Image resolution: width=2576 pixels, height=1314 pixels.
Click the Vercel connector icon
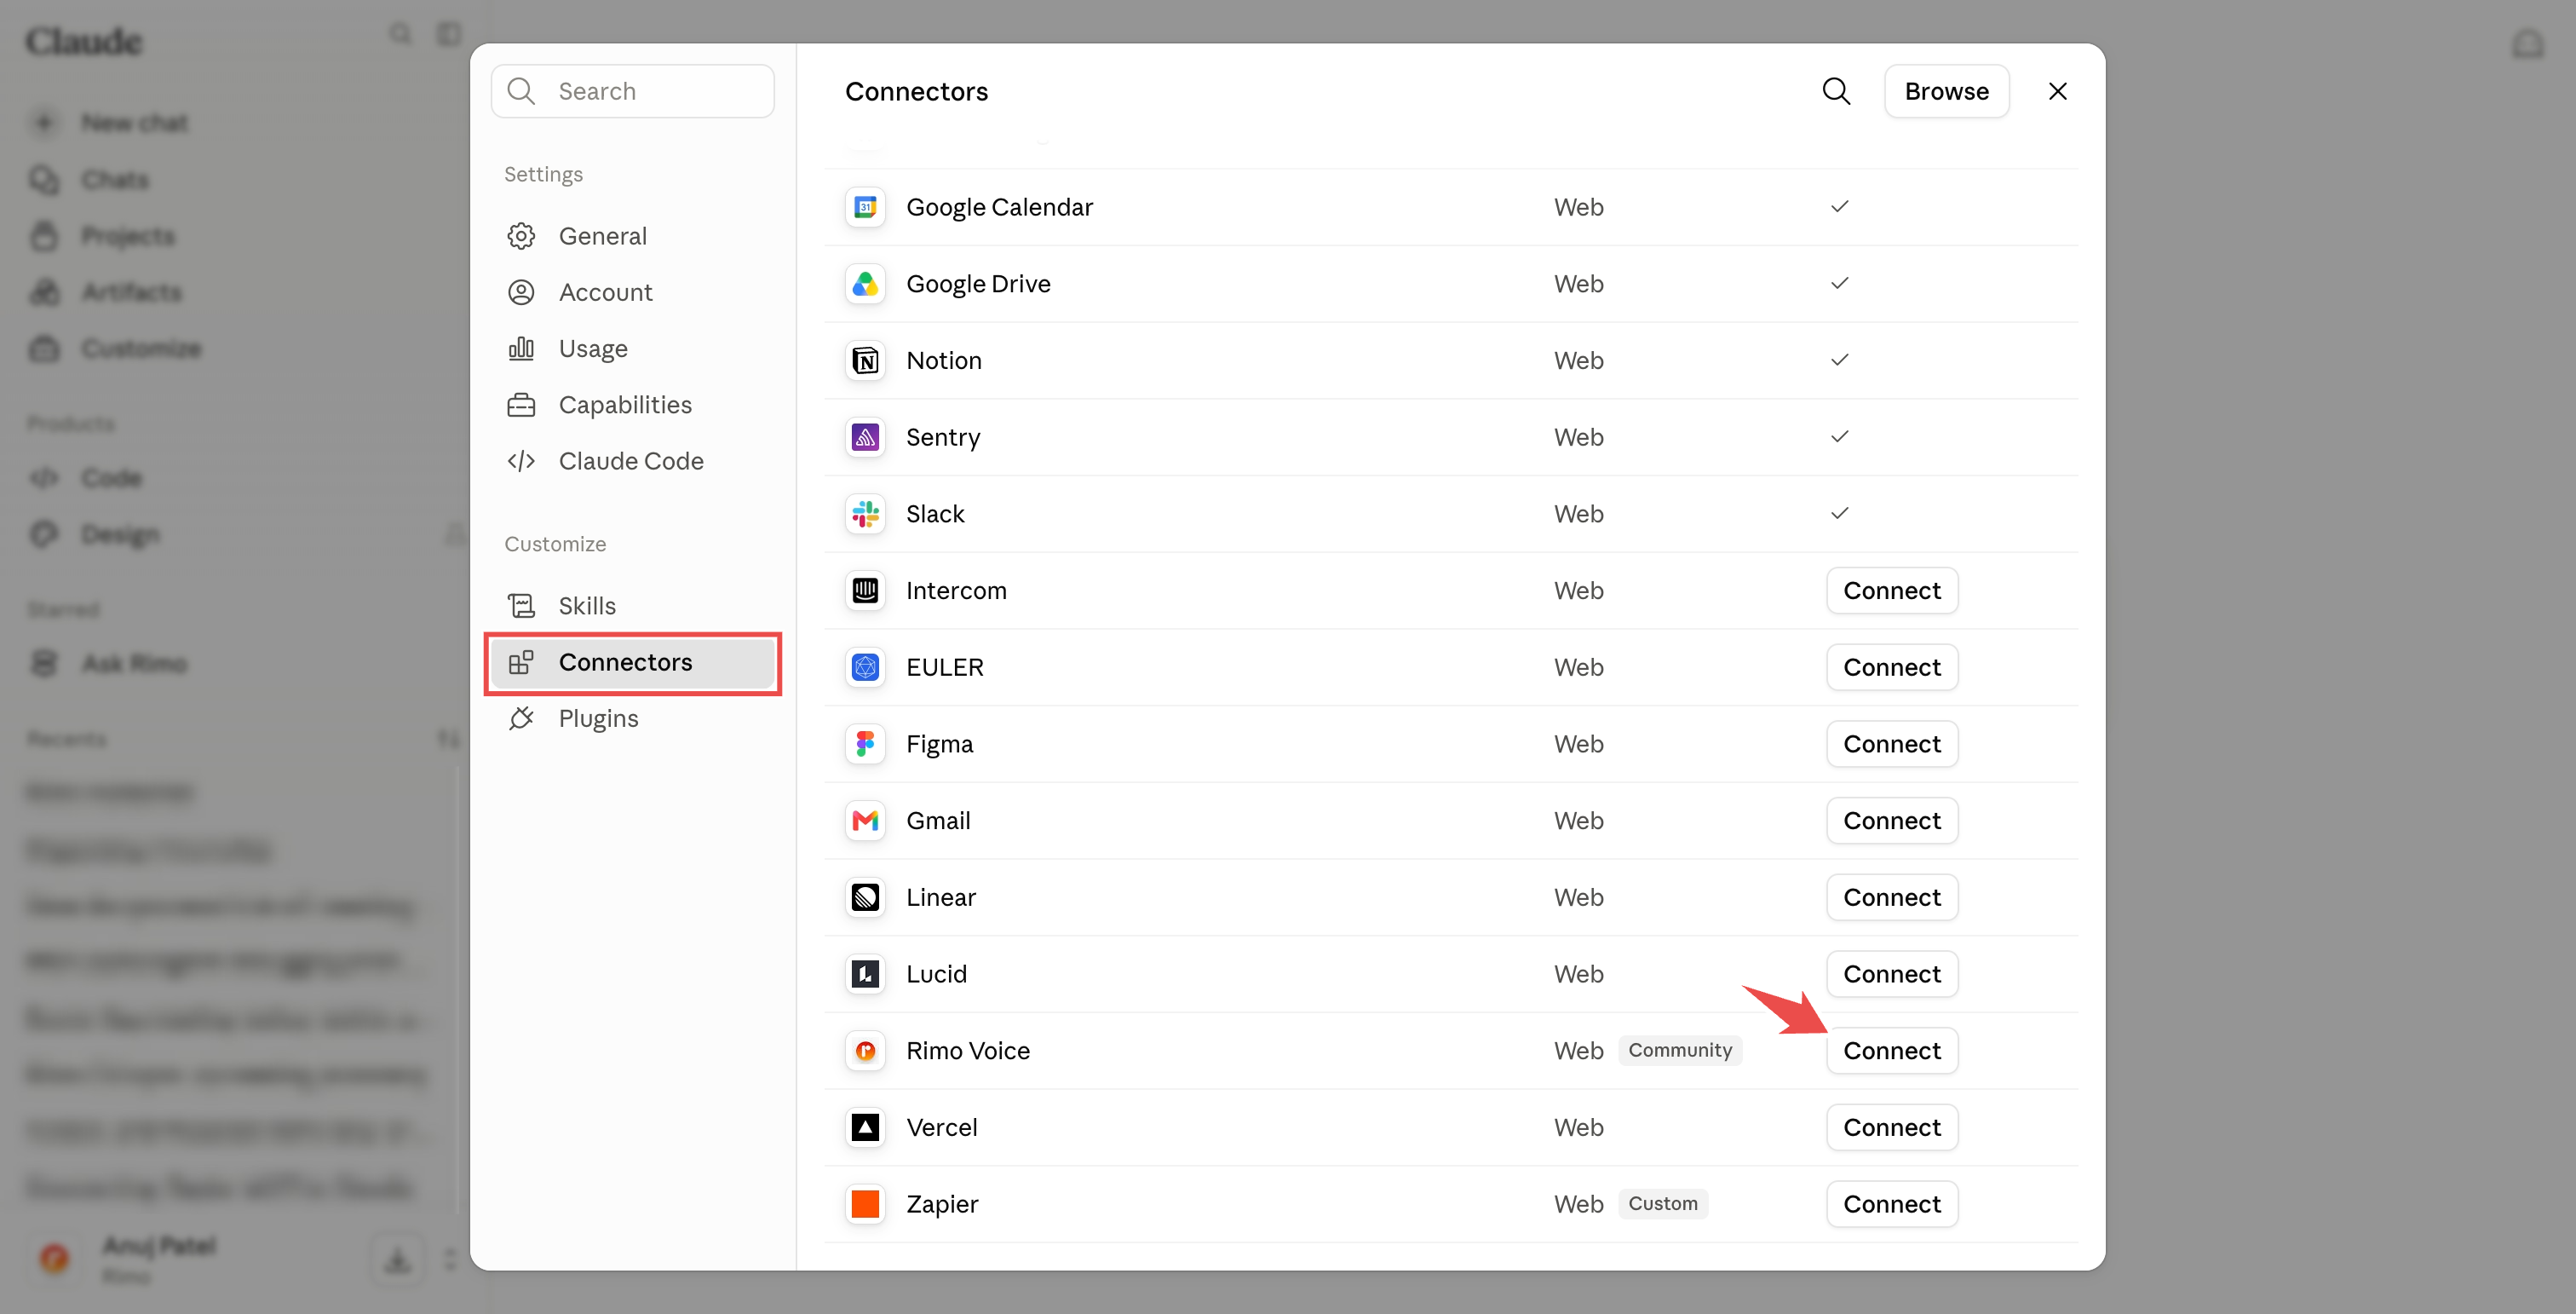[865, 1127]
